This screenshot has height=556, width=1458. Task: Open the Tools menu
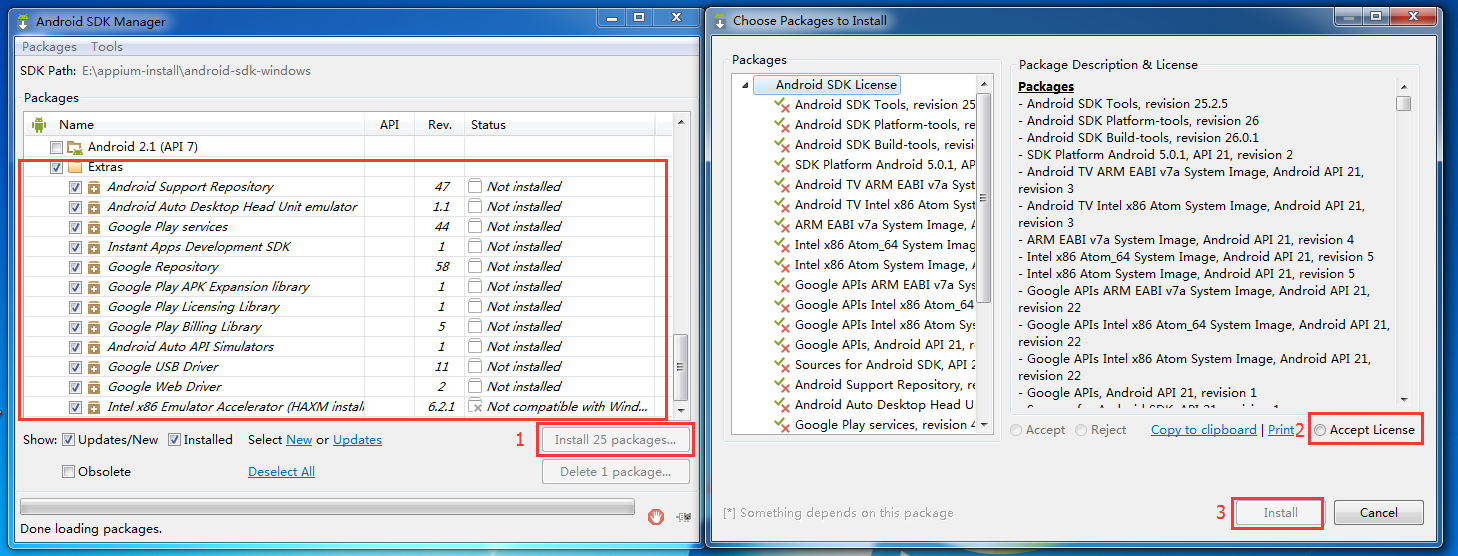pos(107,47)
